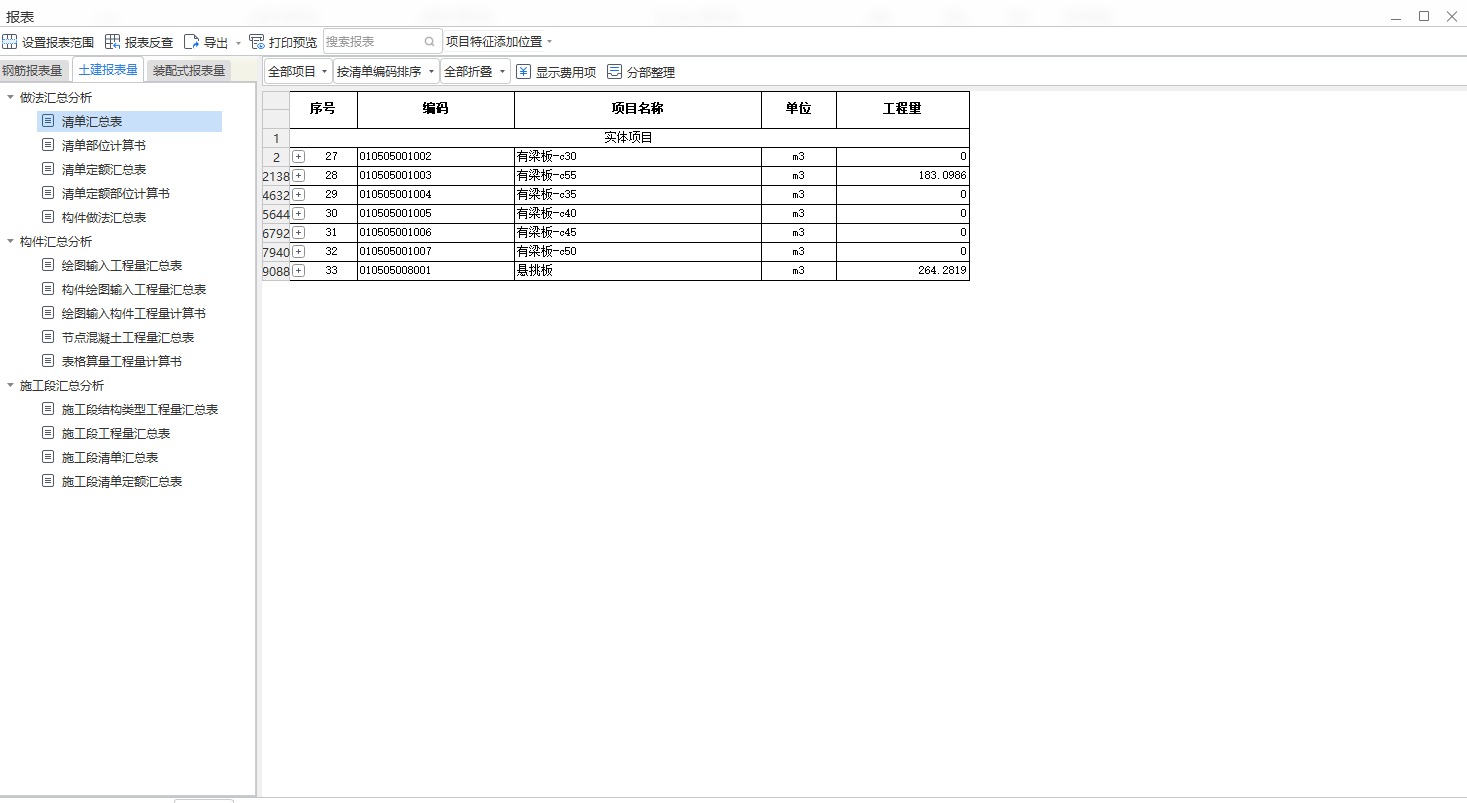Viewport: 1467px width, 803px height.
Task: Click the 实体项目 row
Action: point(629,138)
